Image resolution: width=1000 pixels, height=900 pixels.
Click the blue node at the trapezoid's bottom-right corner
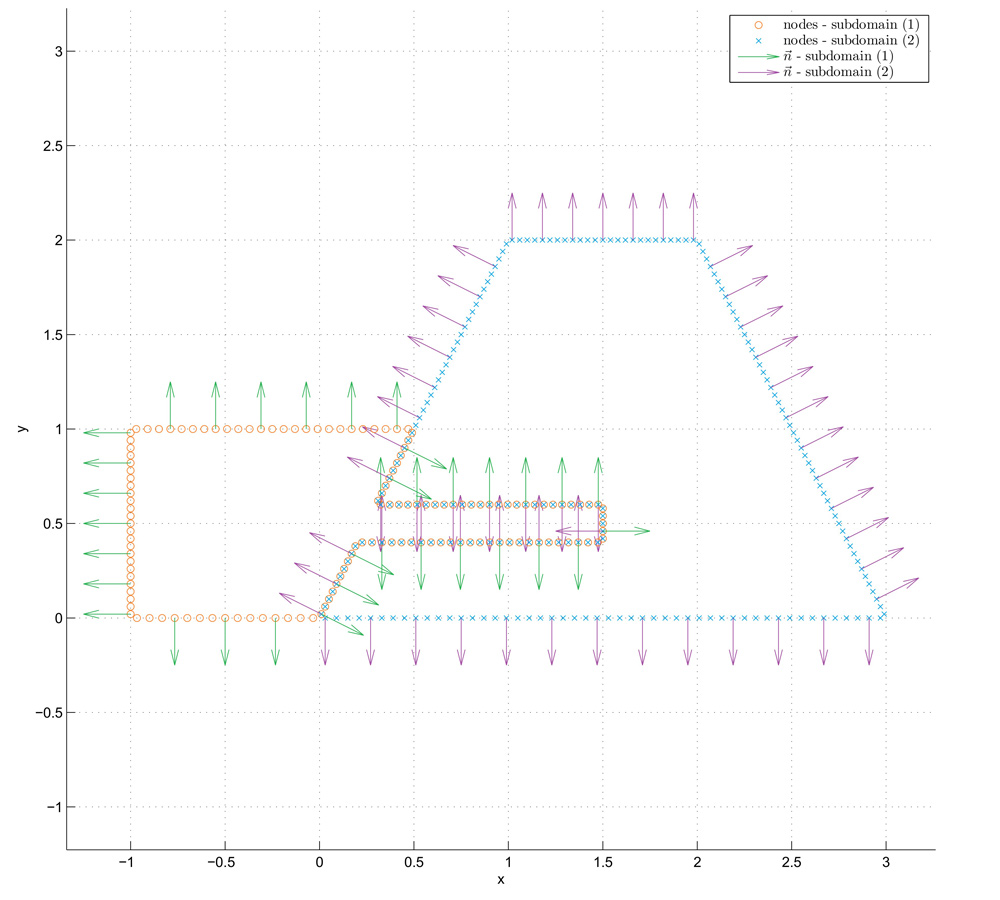click(x=882, y=616)
